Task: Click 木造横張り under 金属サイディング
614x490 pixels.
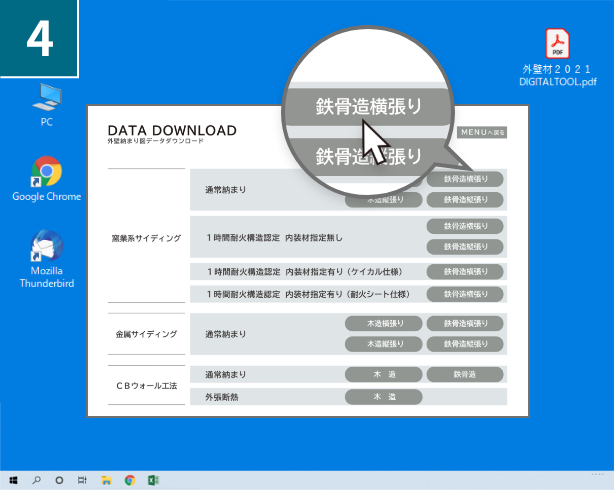Action: (384, 324)
